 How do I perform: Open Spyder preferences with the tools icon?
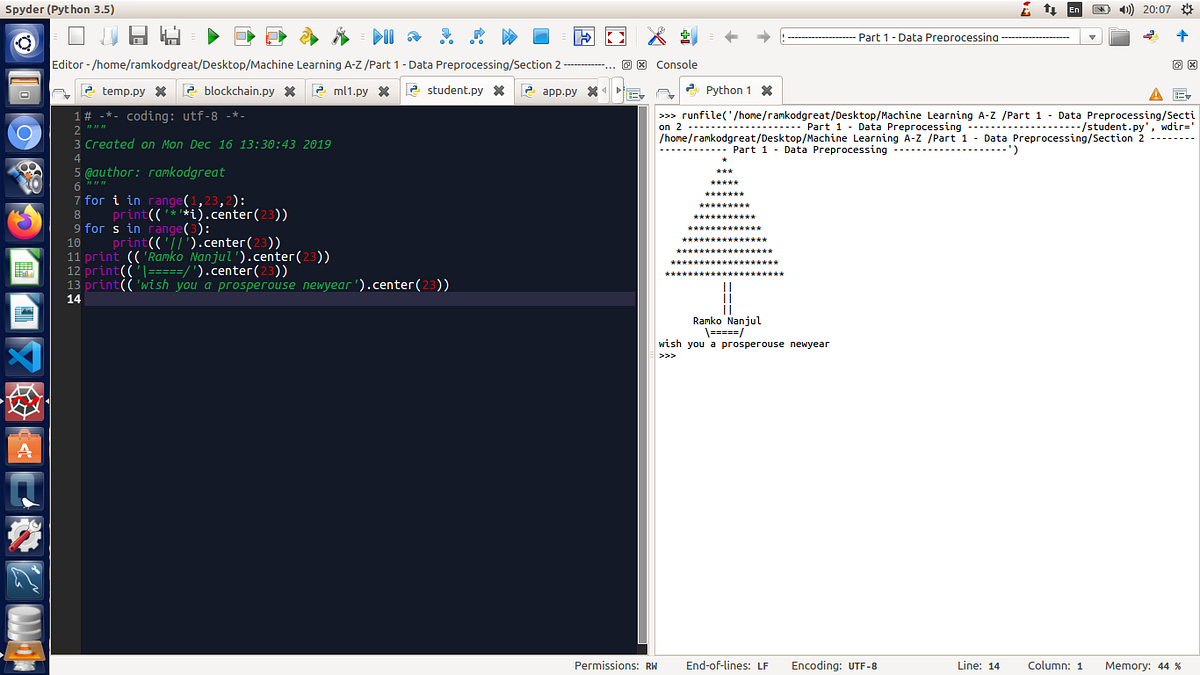[x=656, y=36]
